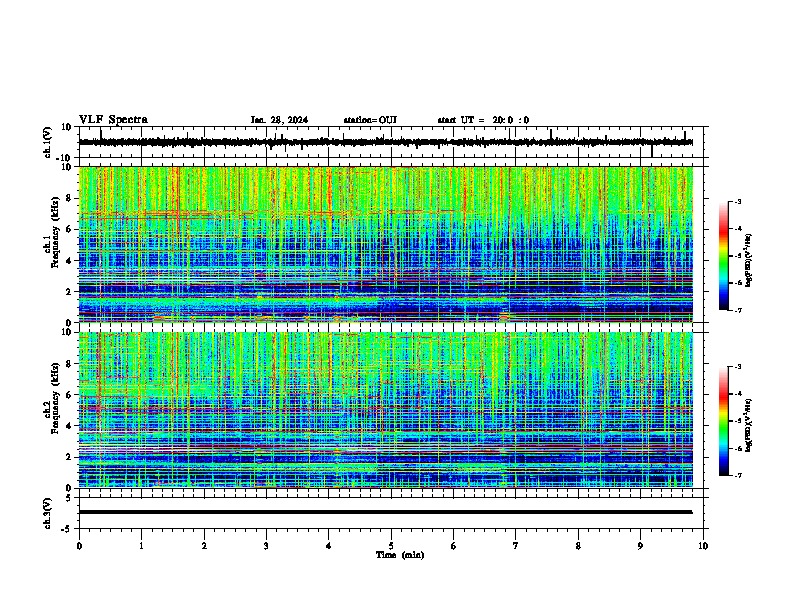The width and height of the screenshot is (792, 612).
Task: Click the time axis tick label "0"
Action: (x=79, y=546)
